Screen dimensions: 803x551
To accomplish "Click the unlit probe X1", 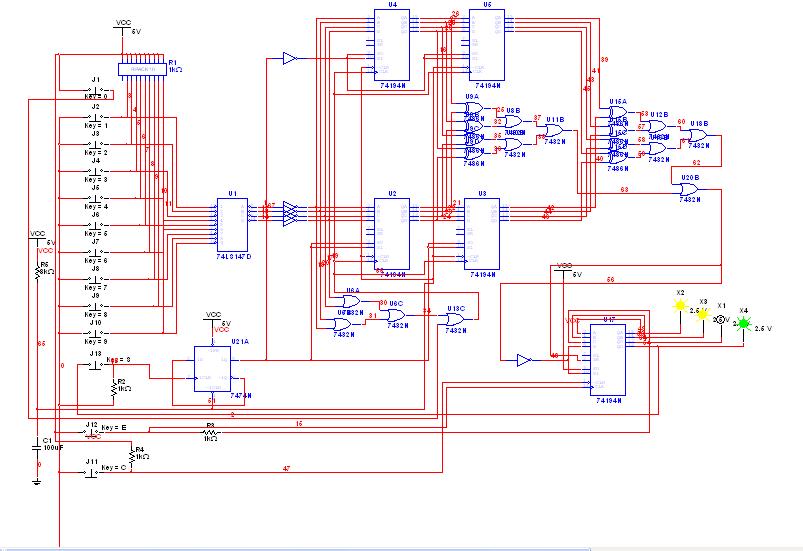I will coord(721,320).
